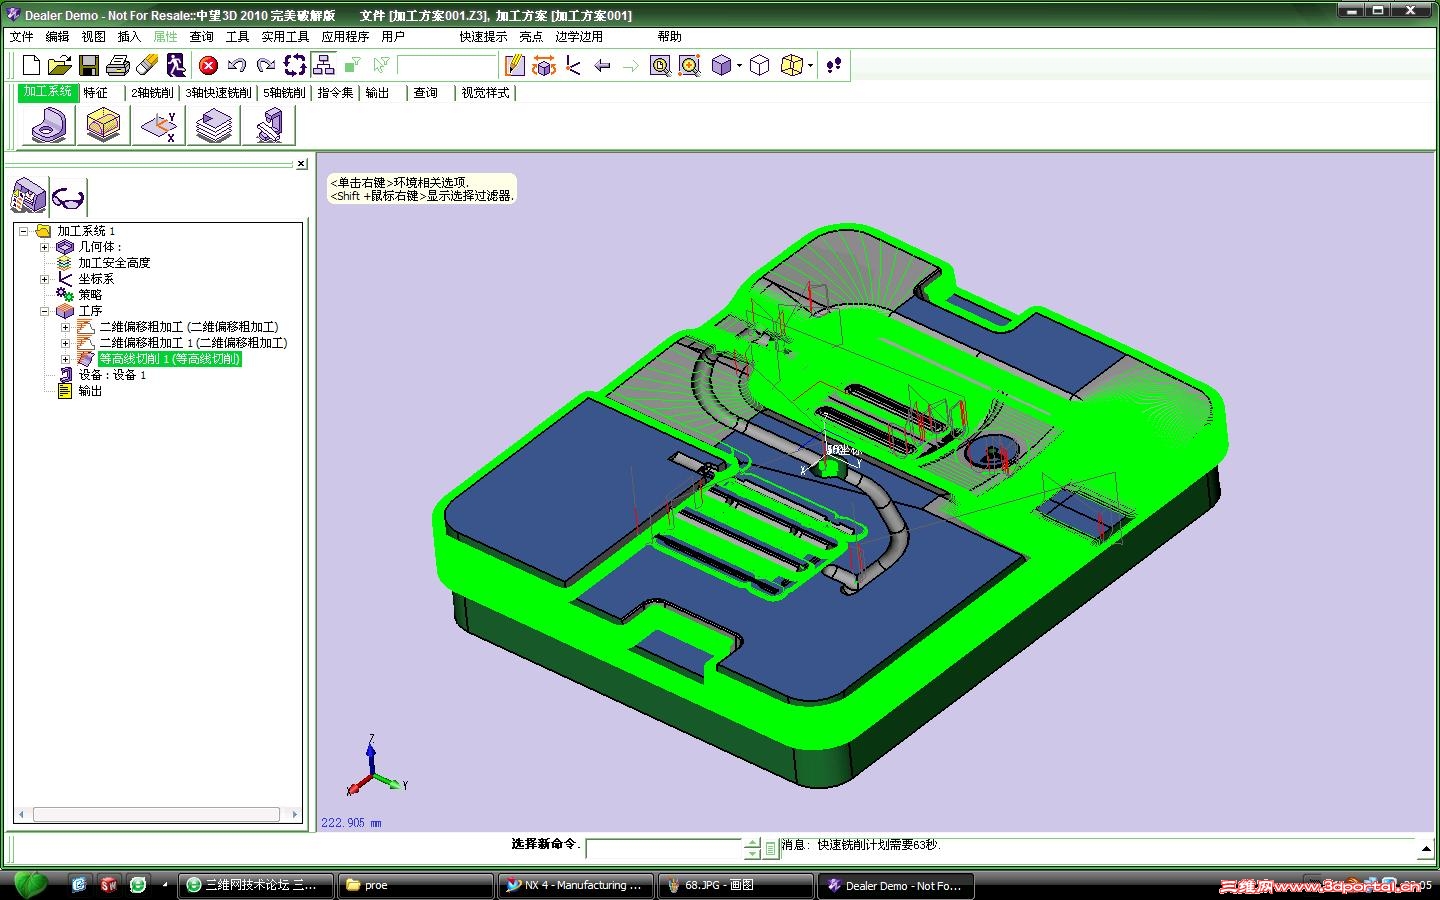Select 设备 : 设备 1 tree item

[112, 375]
